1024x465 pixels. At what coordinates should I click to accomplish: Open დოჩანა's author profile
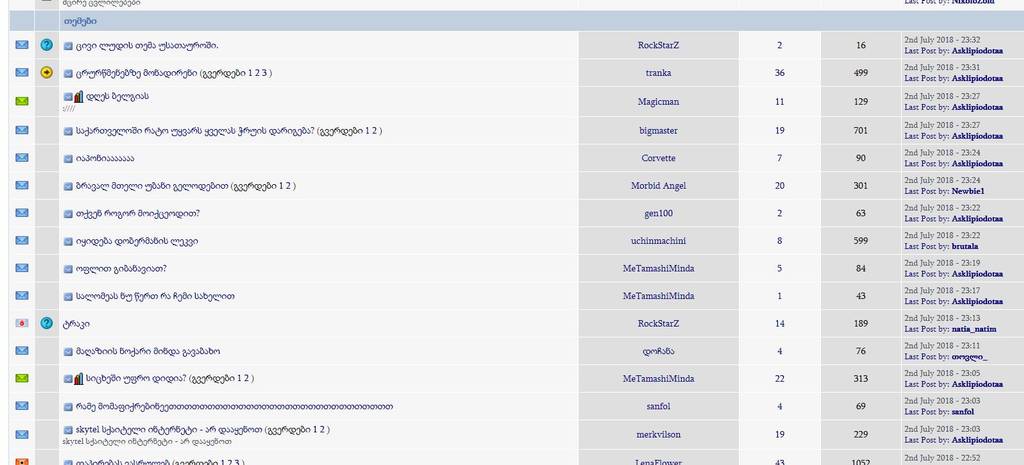click(x=658, y=351)
